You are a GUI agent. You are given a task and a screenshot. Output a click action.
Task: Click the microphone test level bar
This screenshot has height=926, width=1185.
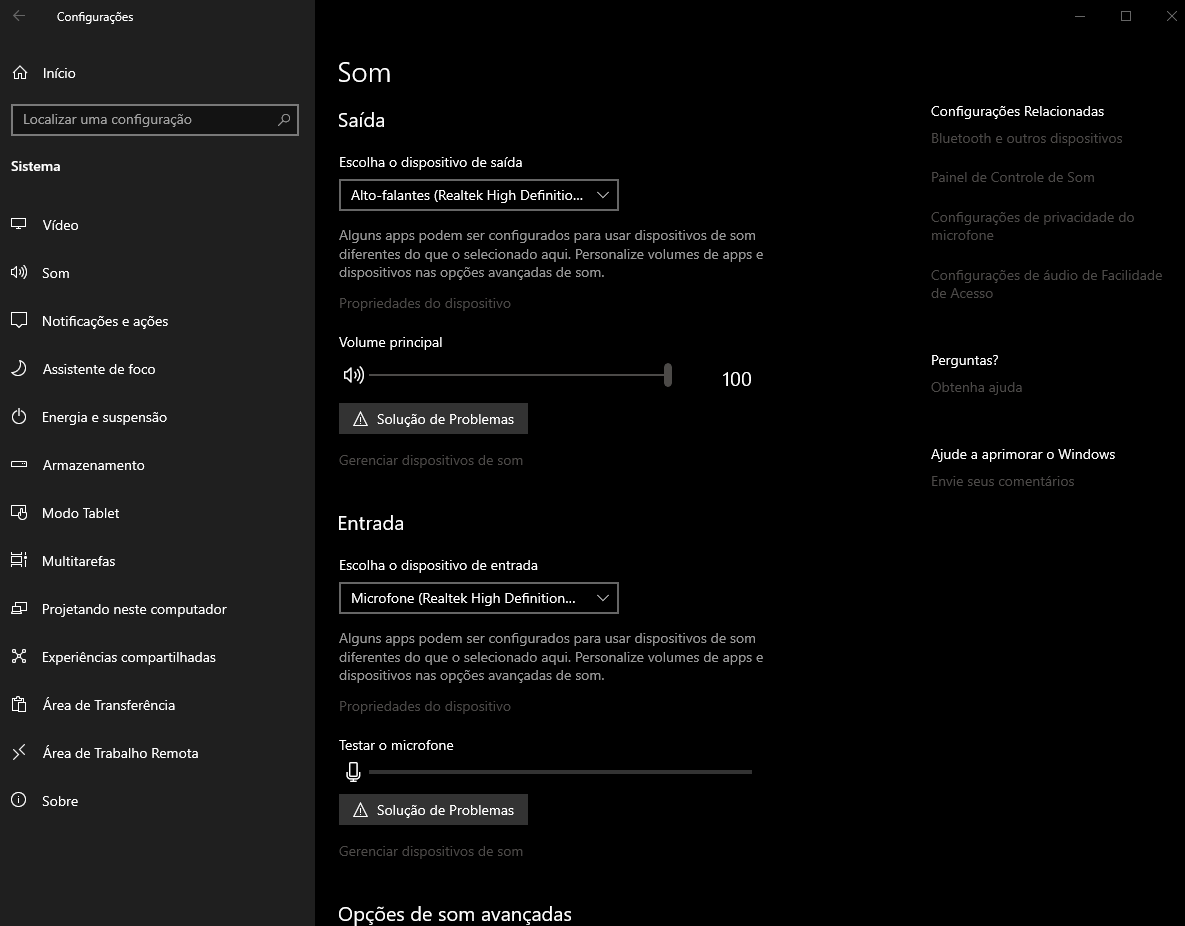click(x=560, y=772)
